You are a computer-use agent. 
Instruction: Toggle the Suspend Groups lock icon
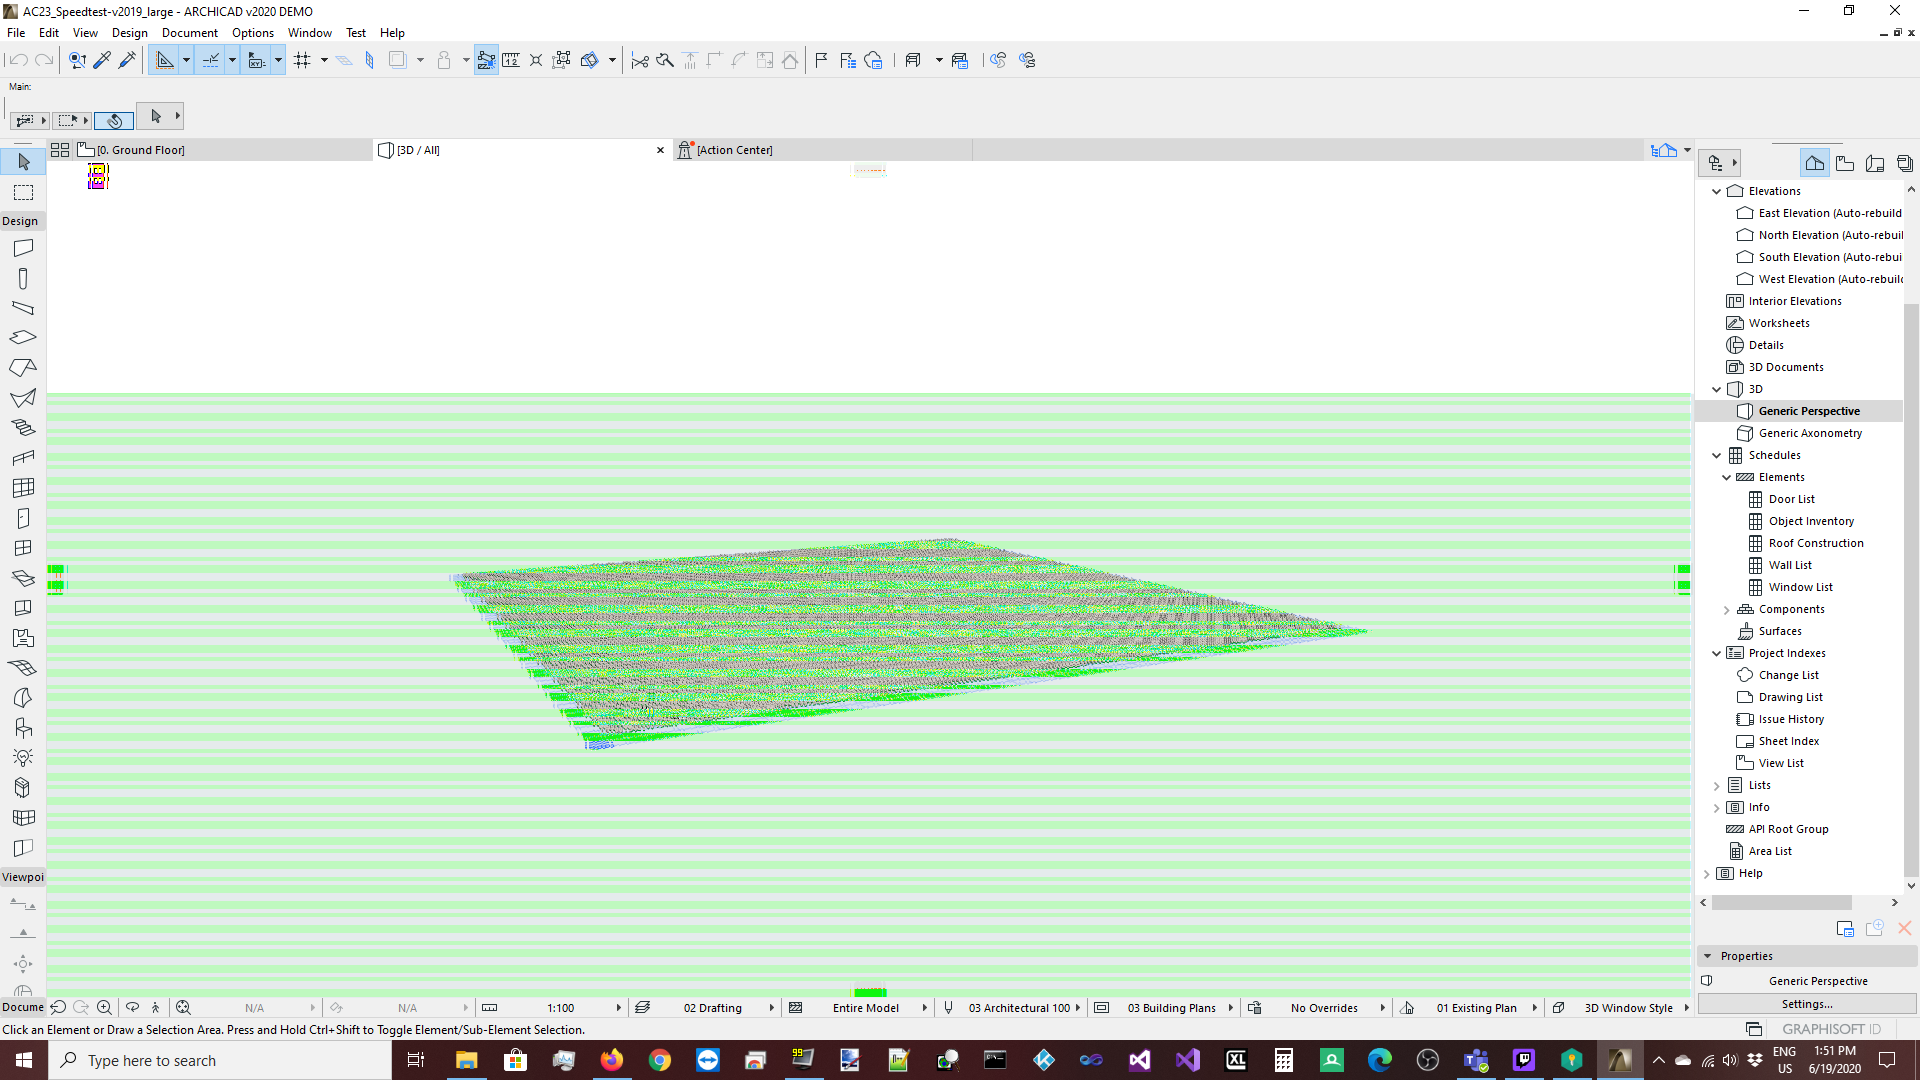pyautogui.click(x=445, y=60)
